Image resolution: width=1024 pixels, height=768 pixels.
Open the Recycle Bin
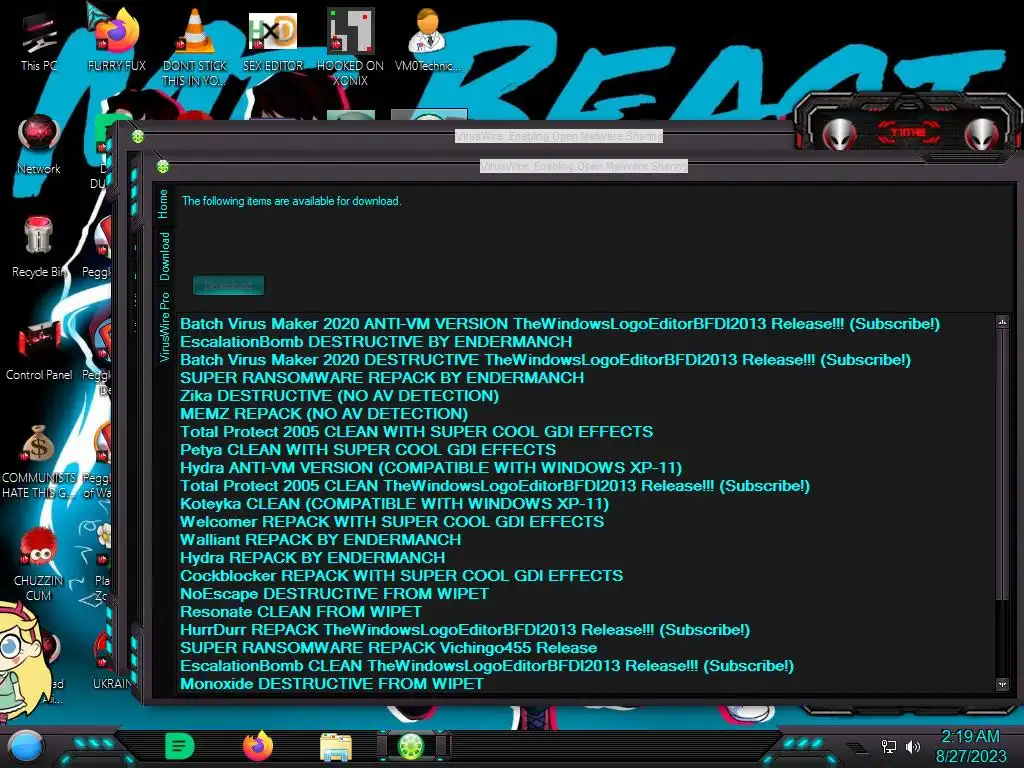[x=39, y=247]
